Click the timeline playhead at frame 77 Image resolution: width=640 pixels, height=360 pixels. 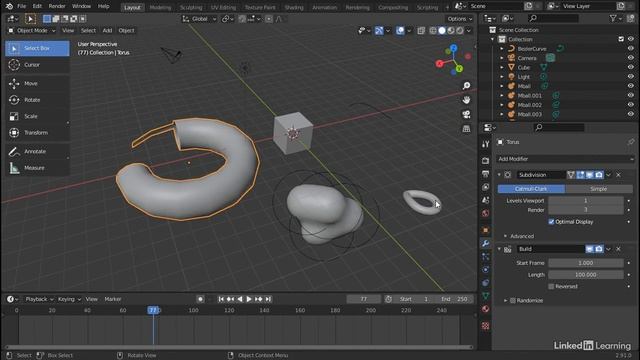[x=153, y=310]
